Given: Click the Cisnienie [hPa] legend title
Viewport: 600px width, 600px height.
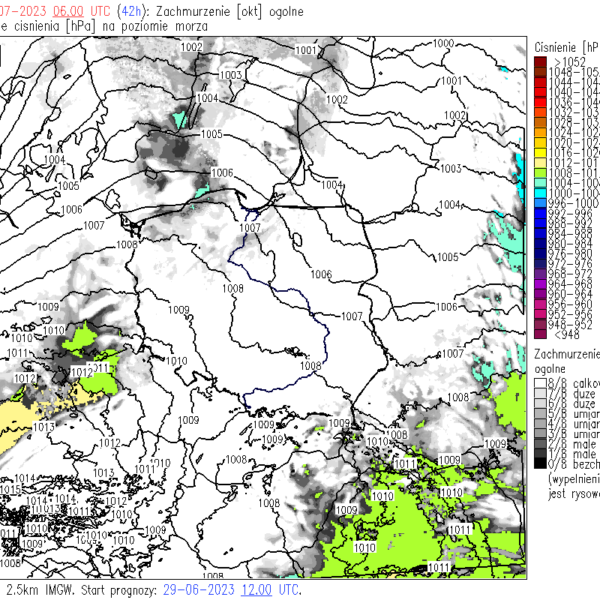Looking at the screenshot, I should click(x=566, y=46).
